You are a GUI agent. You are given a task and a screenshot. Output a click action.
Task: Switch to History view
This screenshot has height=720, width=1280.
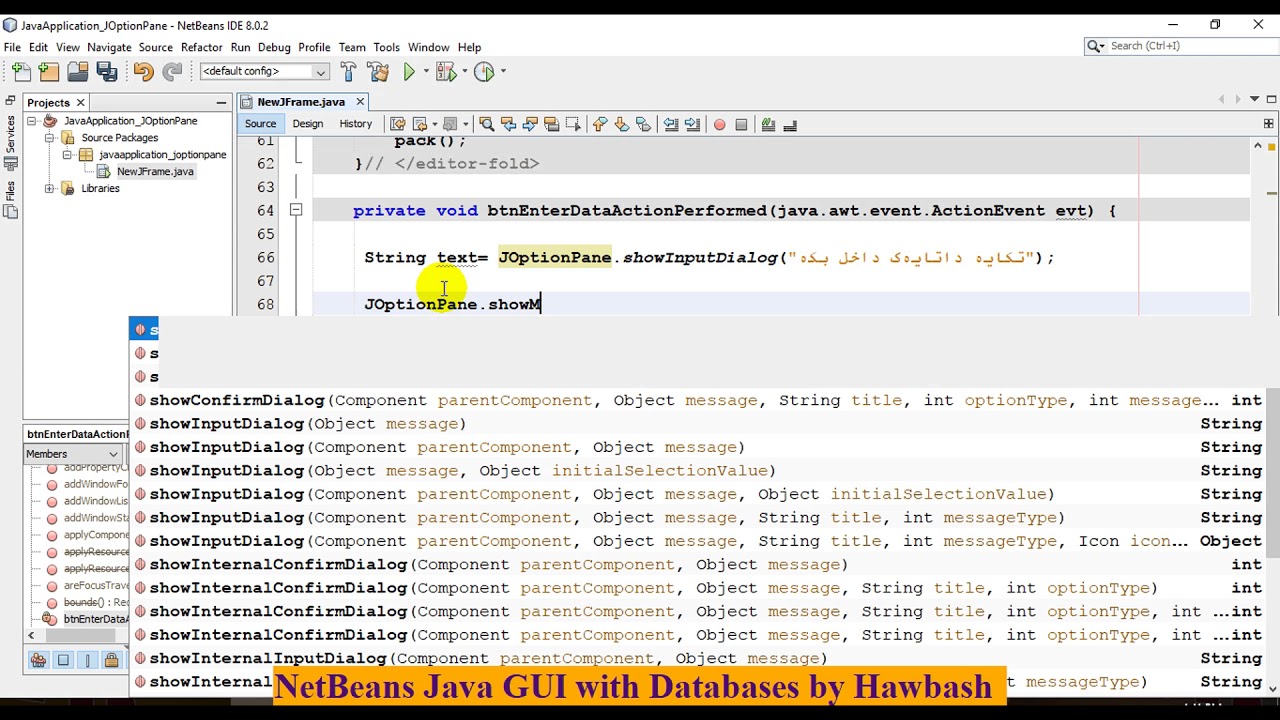[x=355, y=124]
